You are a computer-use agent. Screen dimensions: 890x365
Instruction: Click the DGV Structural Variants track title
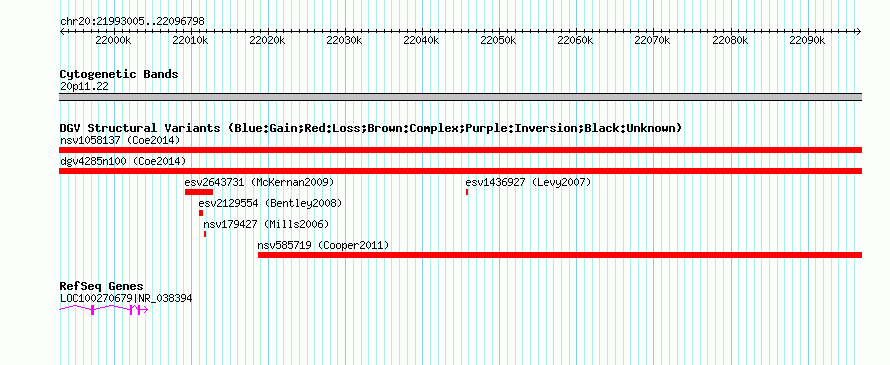(371, 128)
